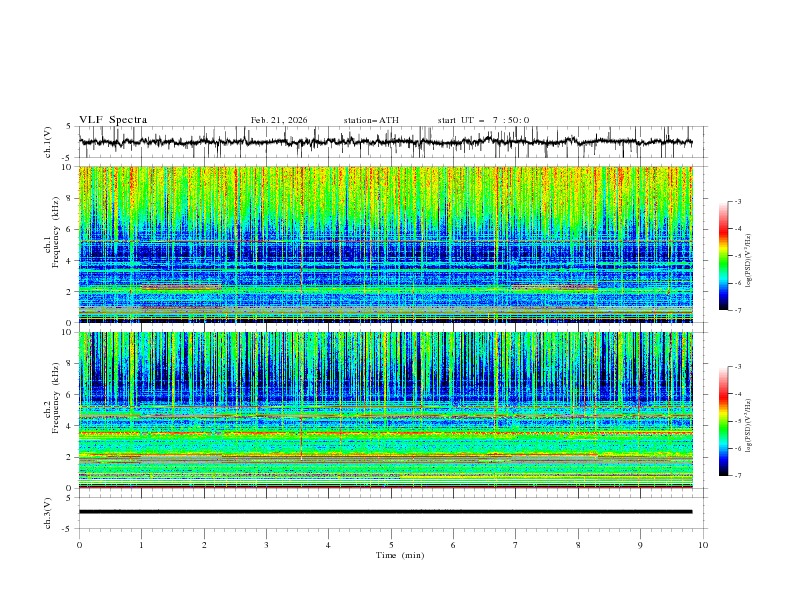Screen dimensions: 792x612
Task: Select the date label "Feb. 21, 2026"
Action: [x=279, y=120]
